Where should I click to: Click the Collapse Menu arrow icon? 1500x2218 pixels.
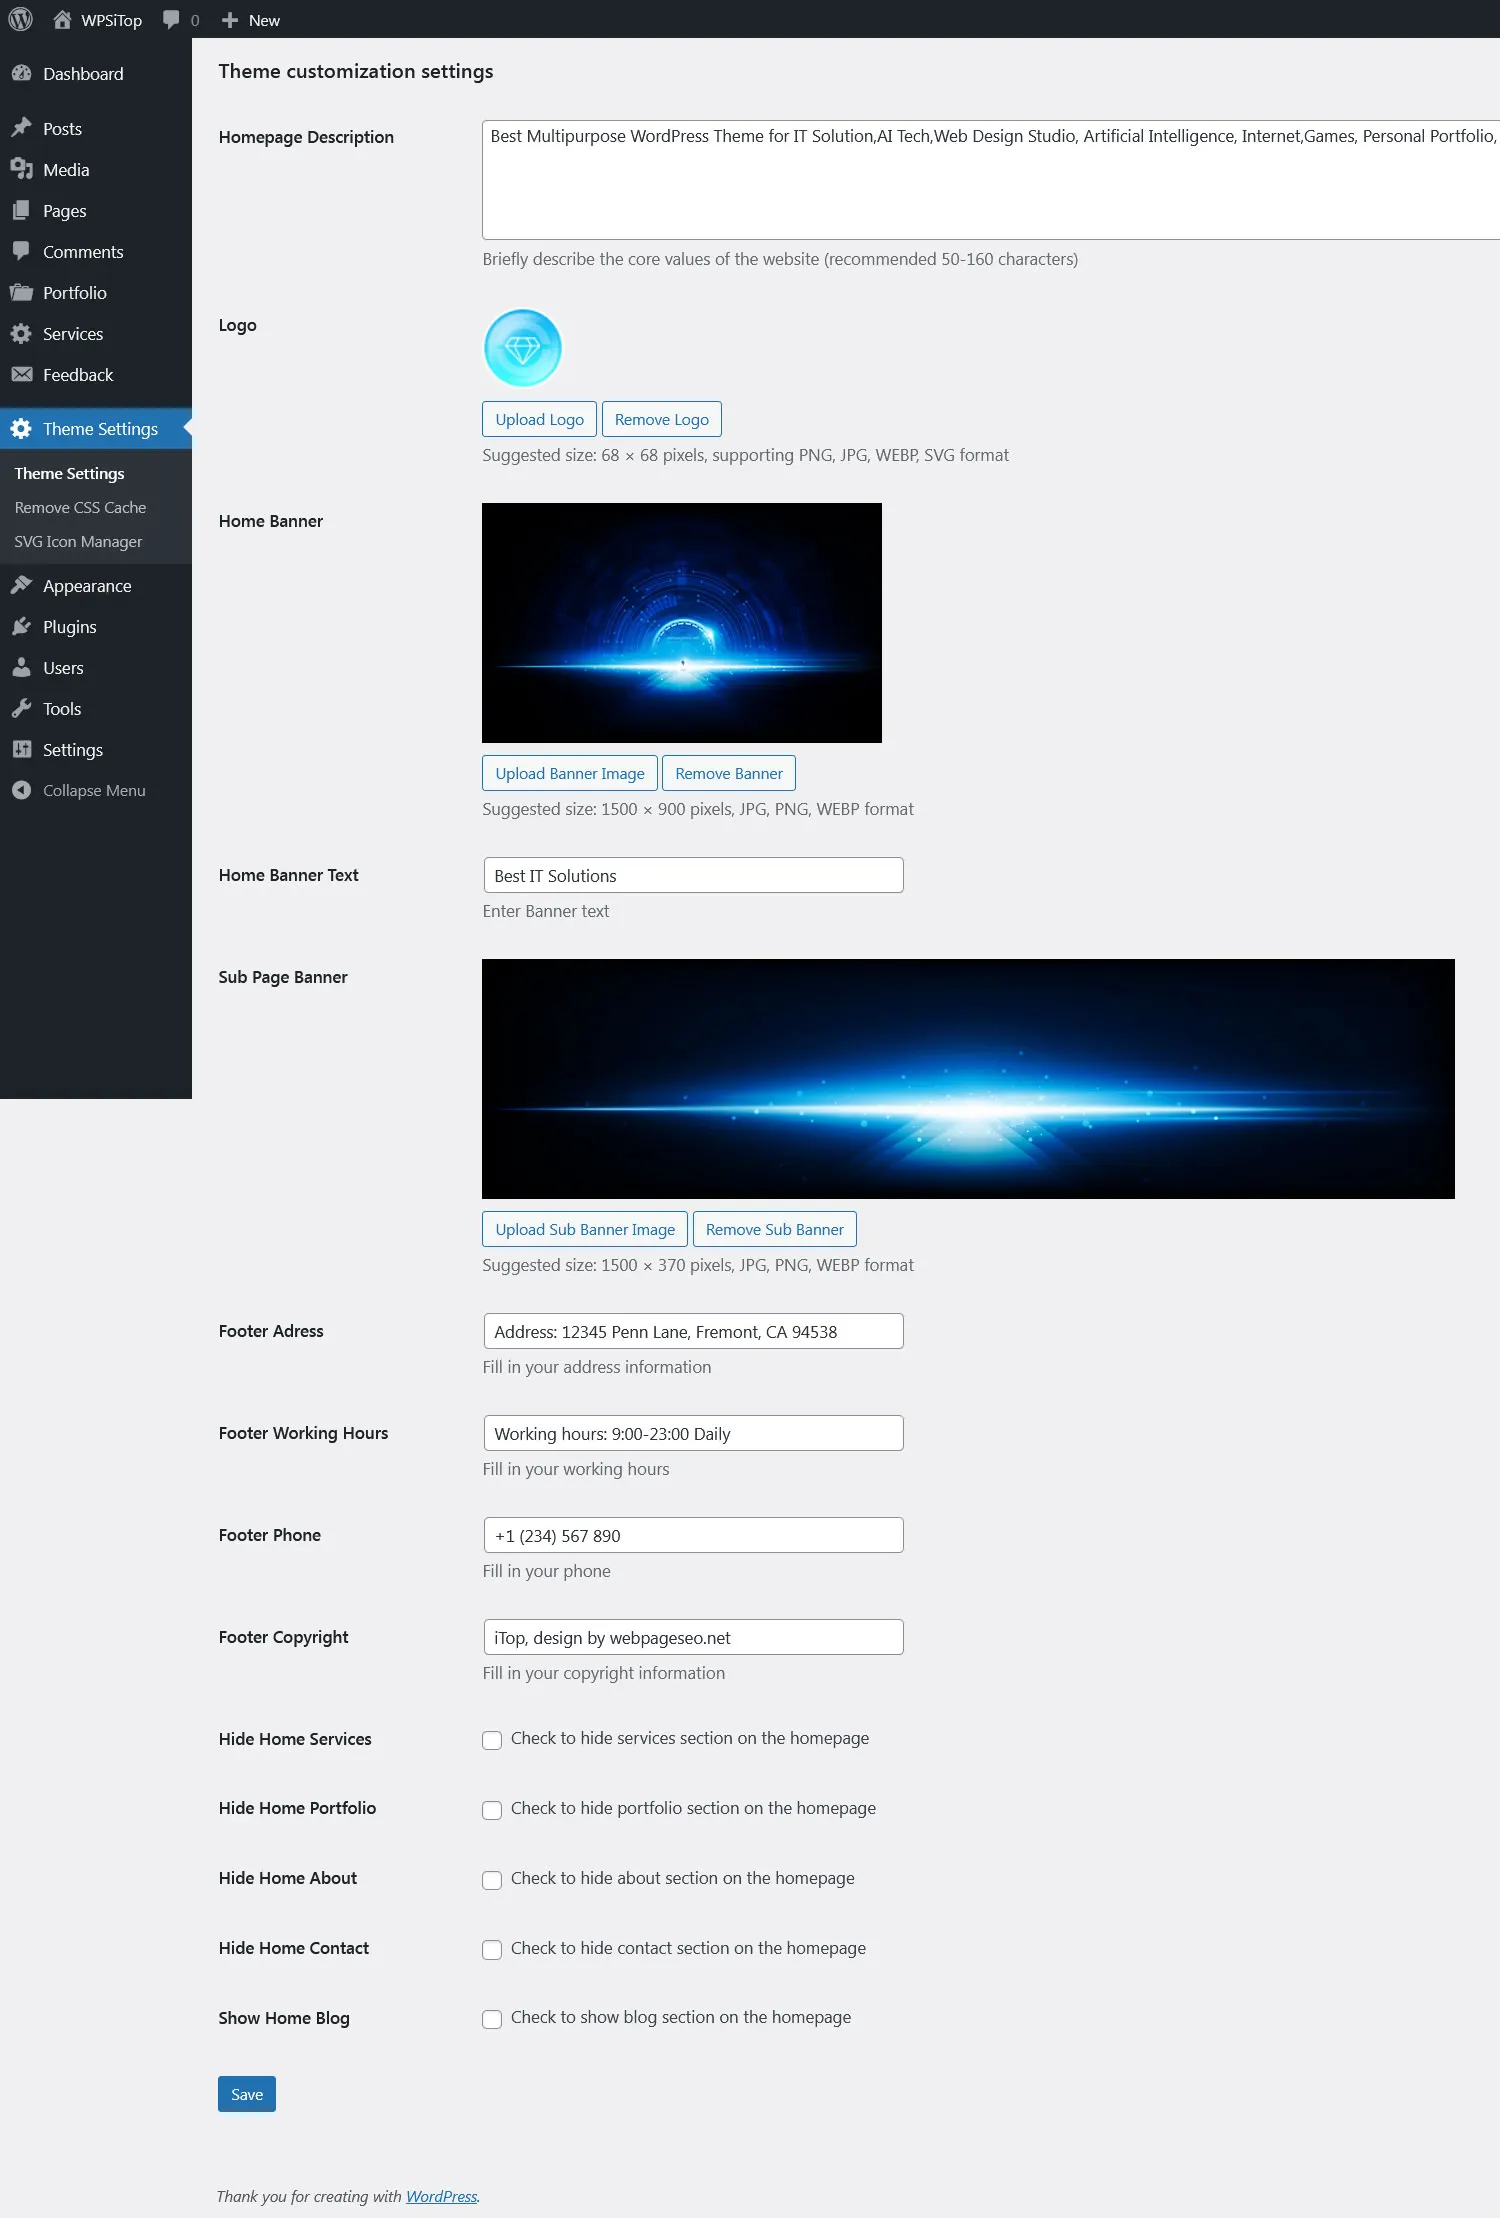click(21, 790)
